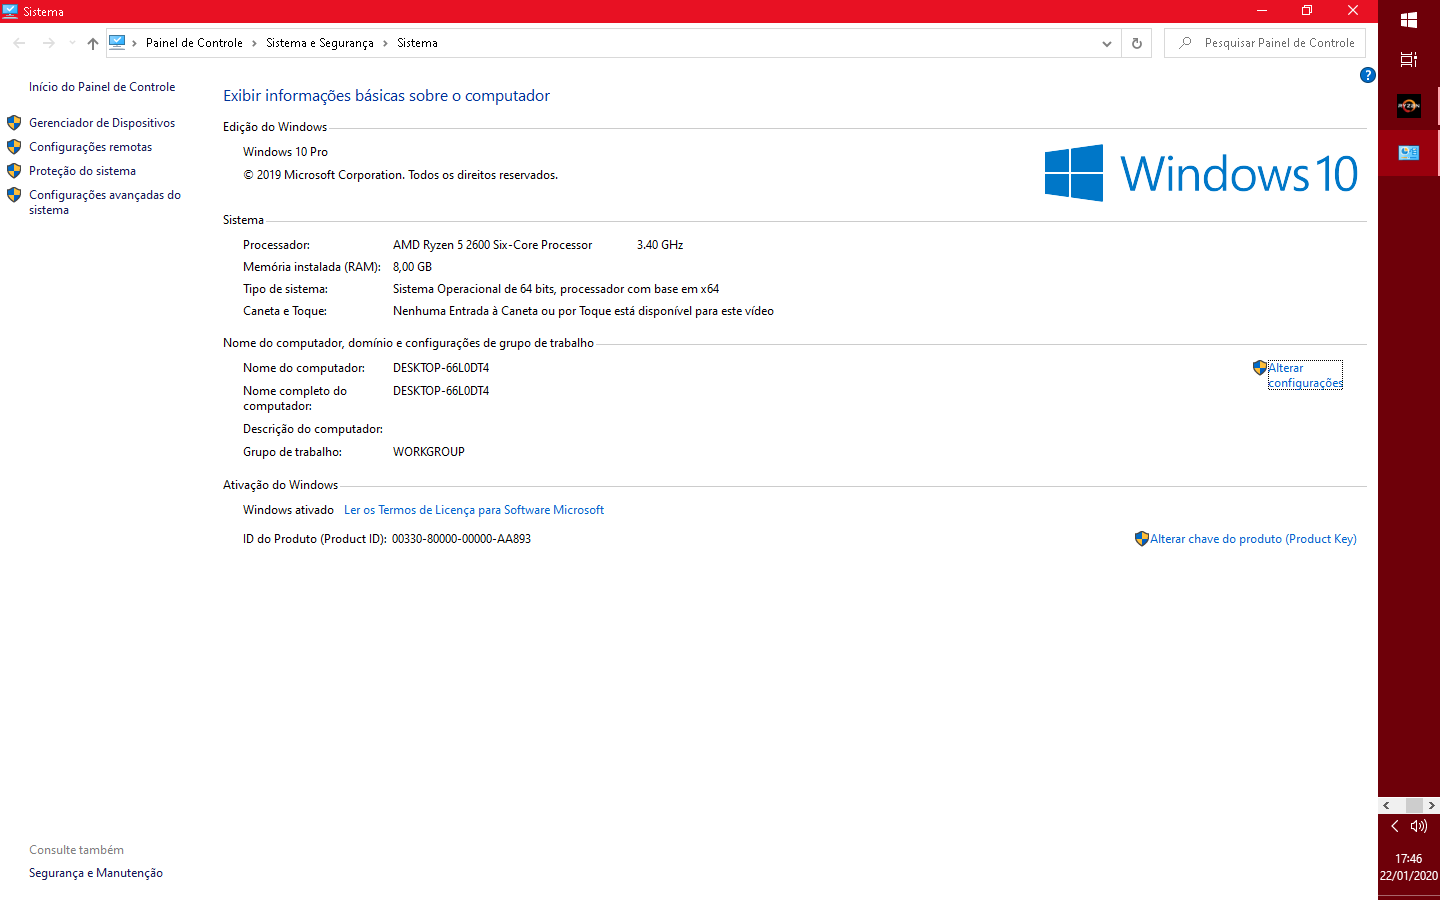Select the Product ID 00330-80000-00000-AA893
The image size is (1440, 900).
(x=461, y=539)
